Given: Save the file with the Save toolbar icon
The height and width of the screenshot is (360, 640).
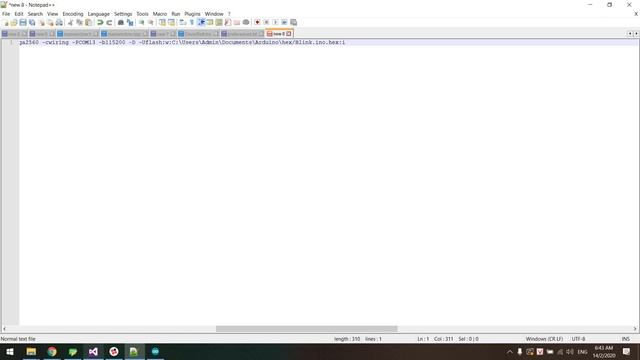Looking at the screenshot, I should tap(23, 22).
